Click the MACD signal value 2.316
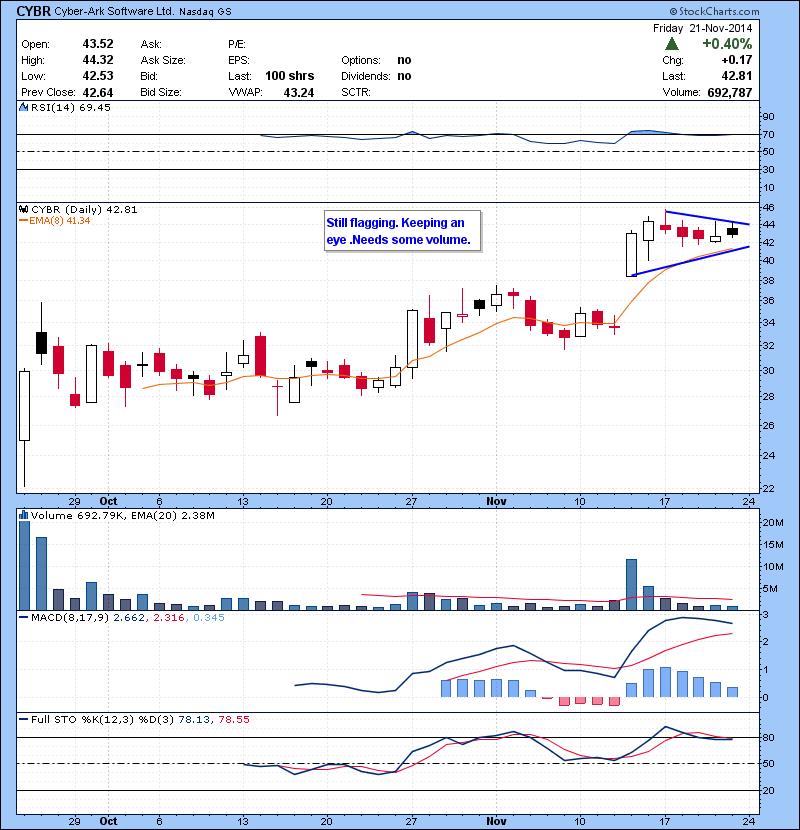Image resolution: width=800 pixels, height=830 pixels. pyautogui.click(x=169, y=617)
